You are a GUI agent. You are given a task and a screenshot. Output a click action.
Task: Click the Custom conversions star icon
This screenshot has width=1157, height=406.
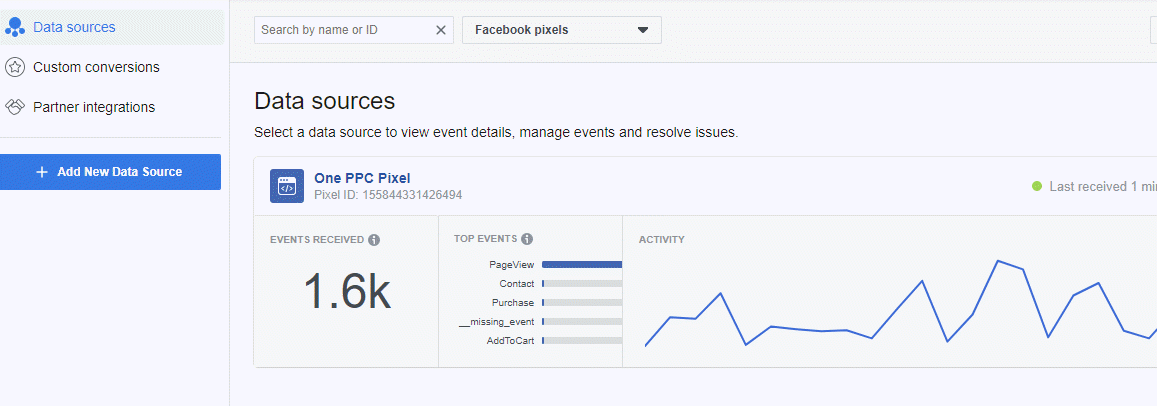coord(15,67)
